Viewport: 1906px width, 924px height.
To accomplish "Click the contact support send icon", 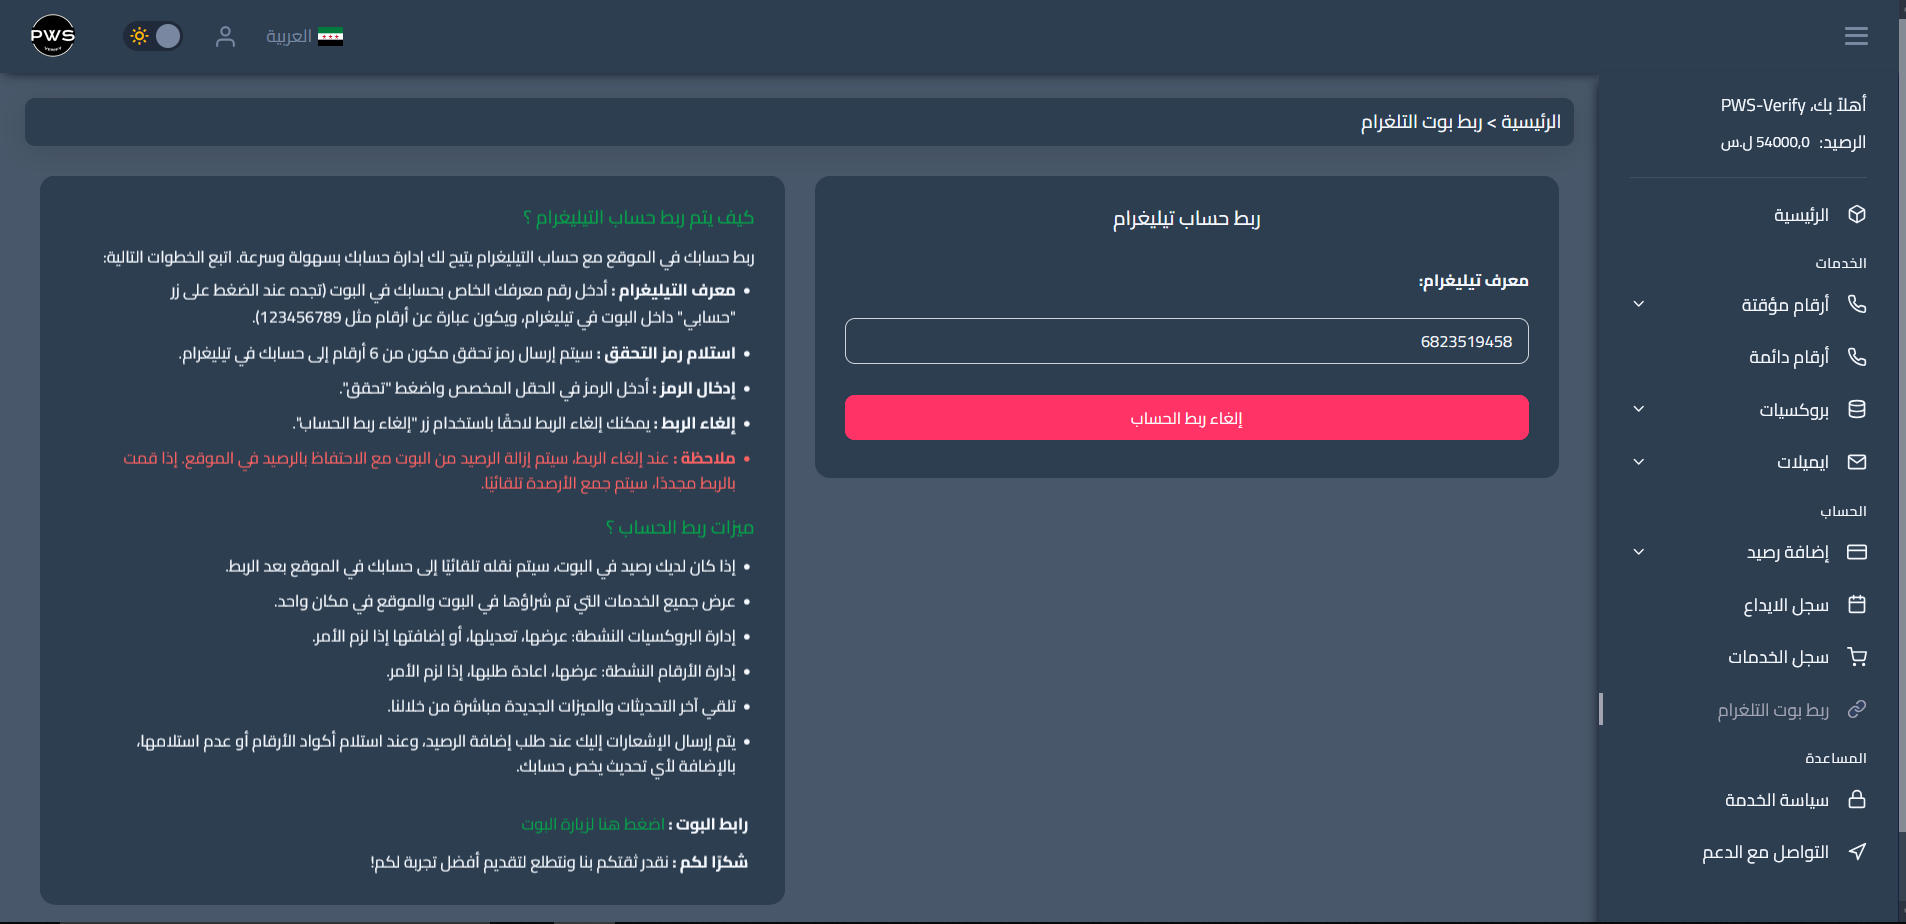I will pyautogui.click(x=1857, y=851).
